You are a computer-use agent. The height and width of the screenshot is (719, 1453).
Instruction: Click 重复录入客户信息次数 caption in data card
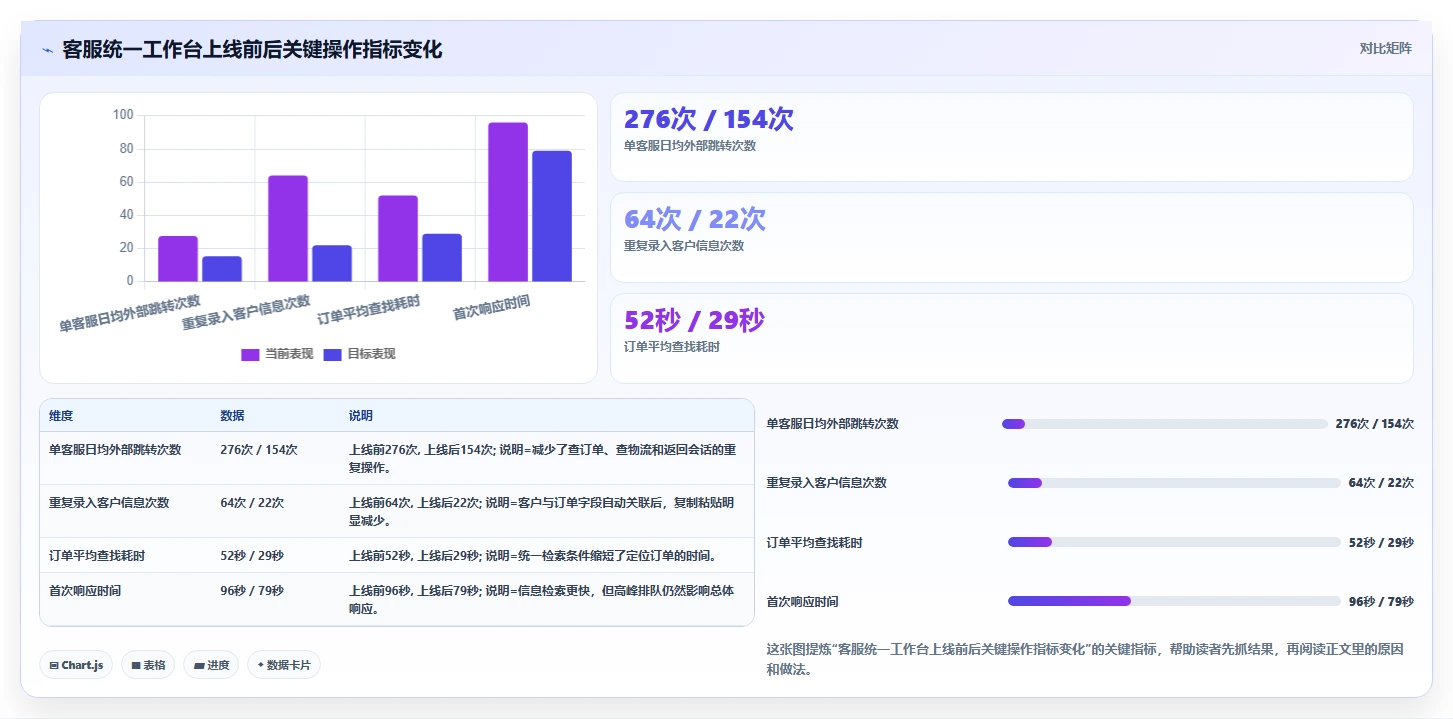pos(684,245)
